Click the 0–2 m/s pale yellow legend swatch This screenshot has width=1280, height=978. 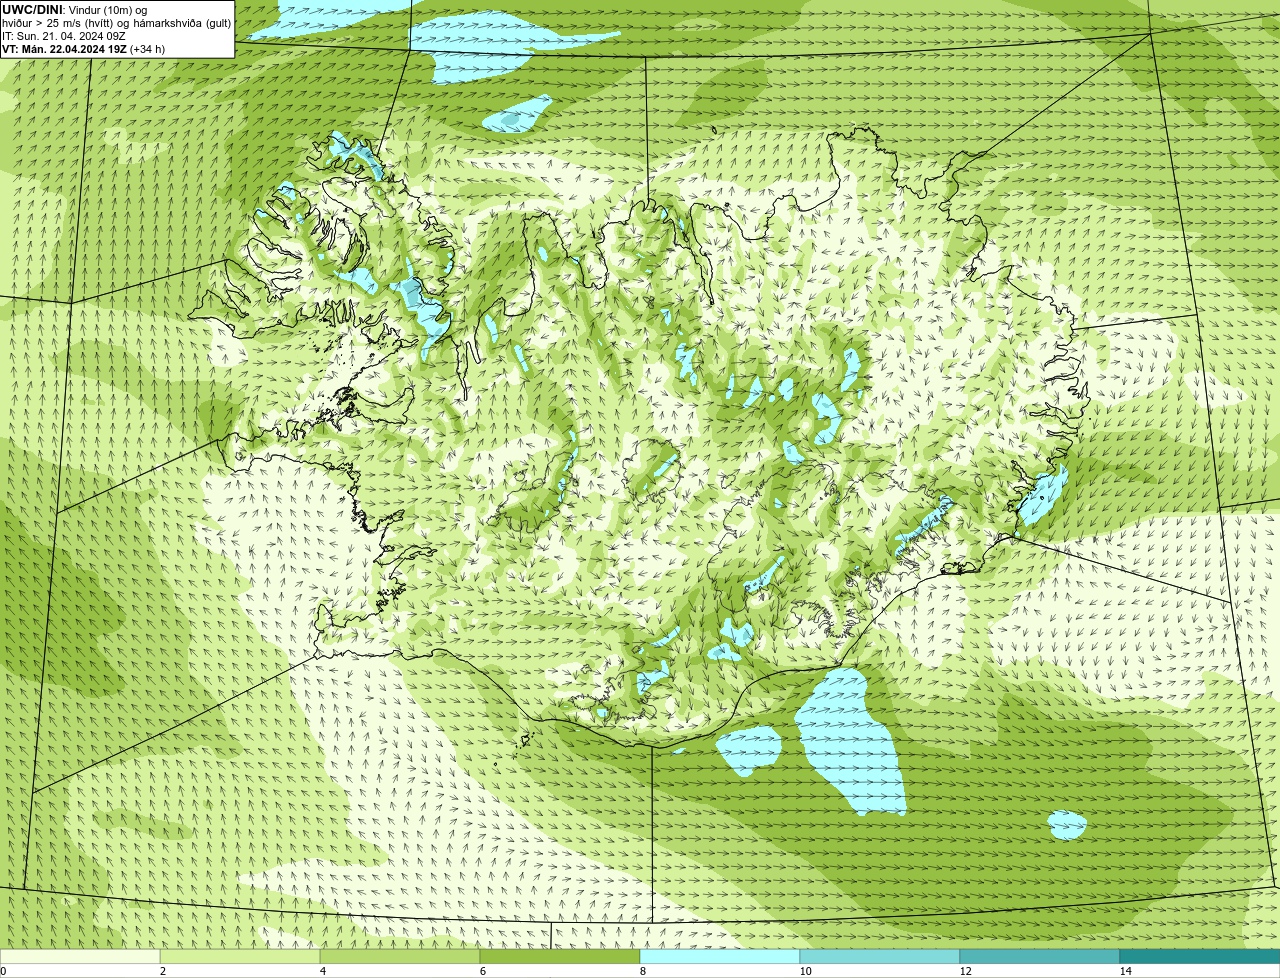click(80, 956)
